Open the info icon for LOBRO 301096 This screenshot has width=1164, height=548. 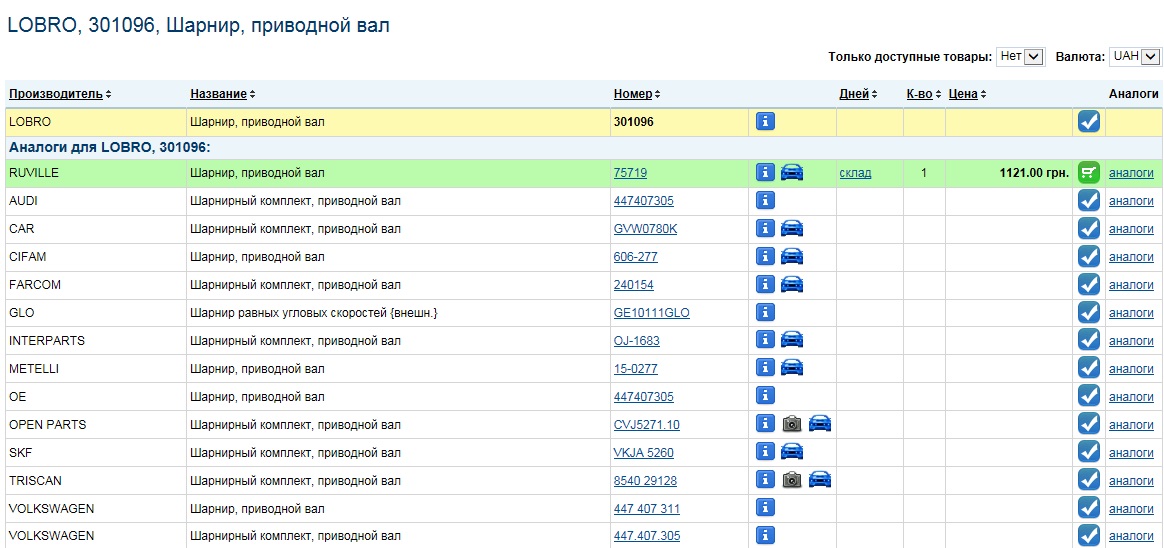pos(765,122)
